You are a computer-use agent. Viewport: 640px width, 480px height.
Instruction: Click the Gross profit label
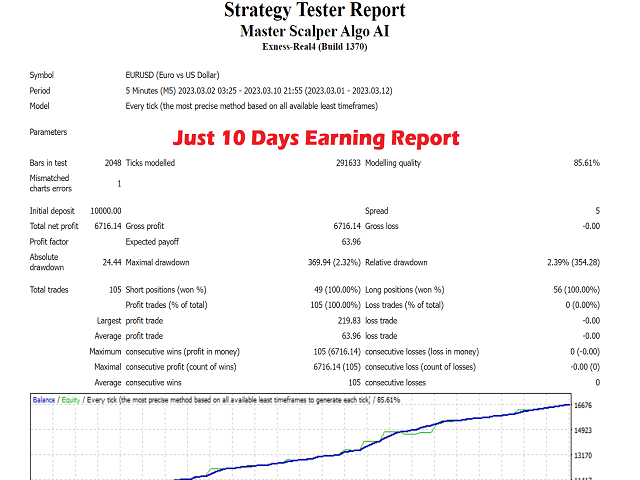pos(144,226)
